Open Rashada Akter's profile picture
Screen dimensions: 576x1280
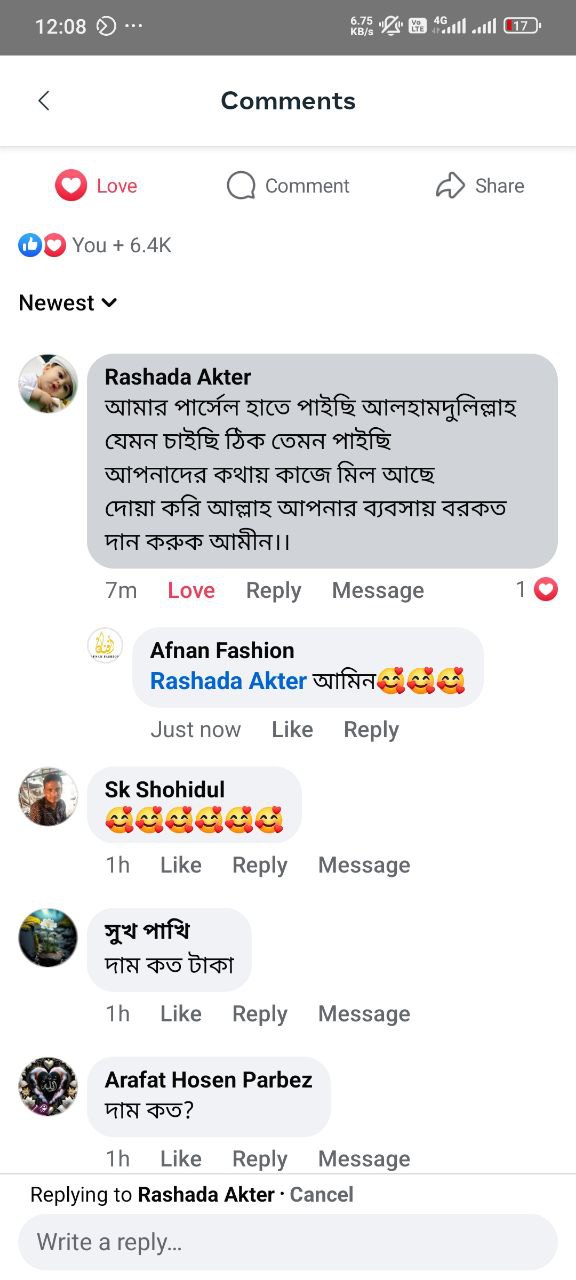click(x=48, y=383)
